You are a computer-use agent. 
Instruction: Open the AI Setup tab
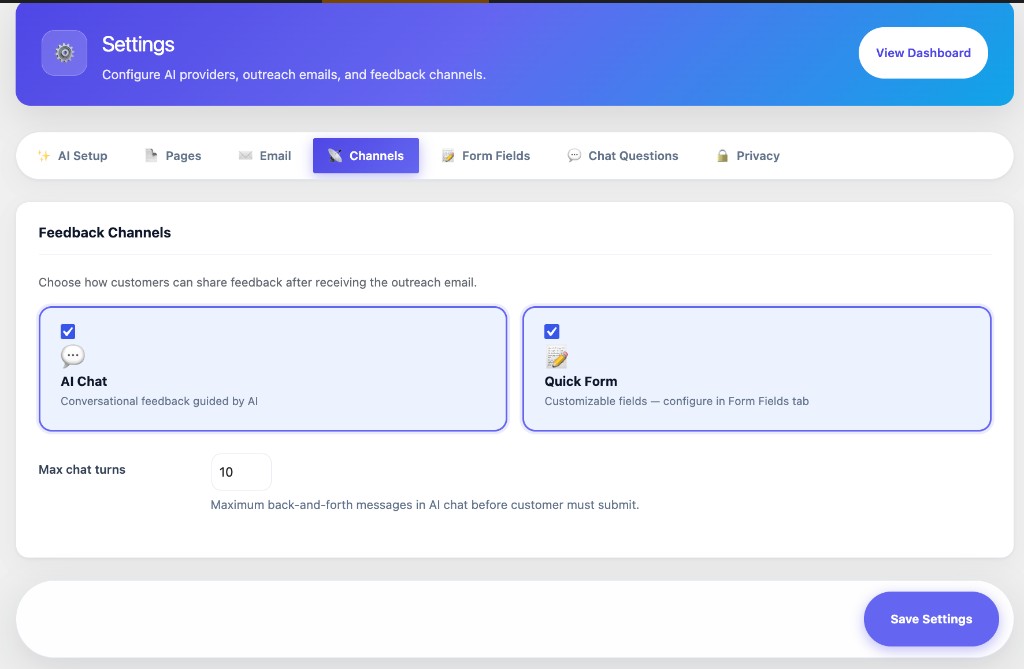point(72,155)
